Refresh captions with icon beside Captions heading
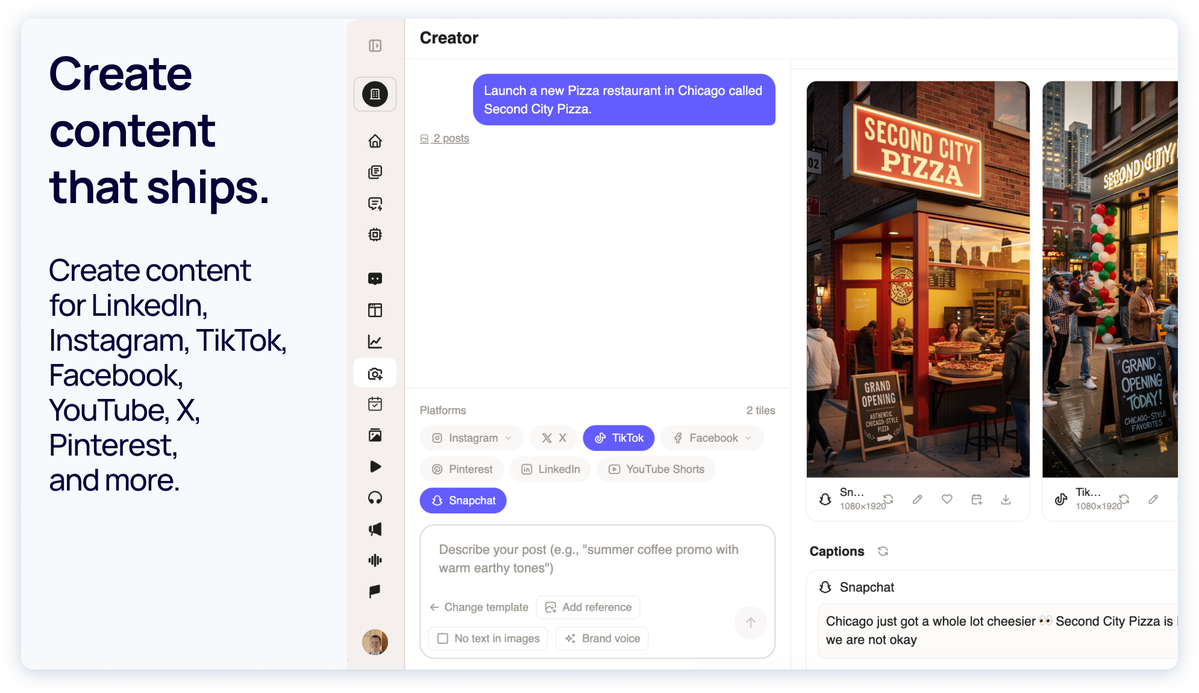Viewport: 1199px width, 693px height. click(x=883, y=551)
